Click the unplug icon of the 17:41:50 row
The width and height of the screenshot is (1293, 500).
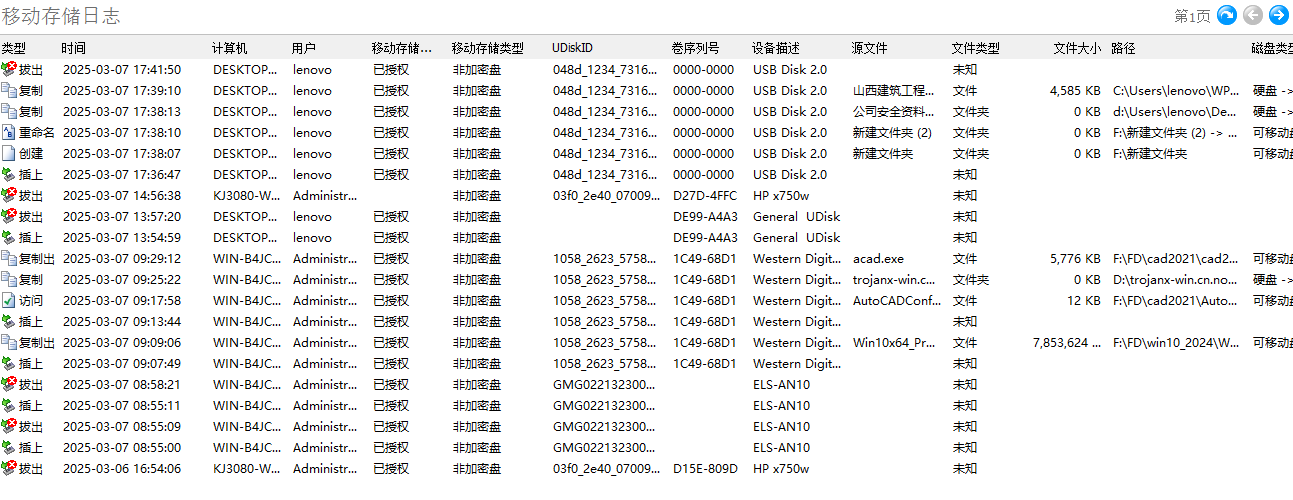point(9,69)
